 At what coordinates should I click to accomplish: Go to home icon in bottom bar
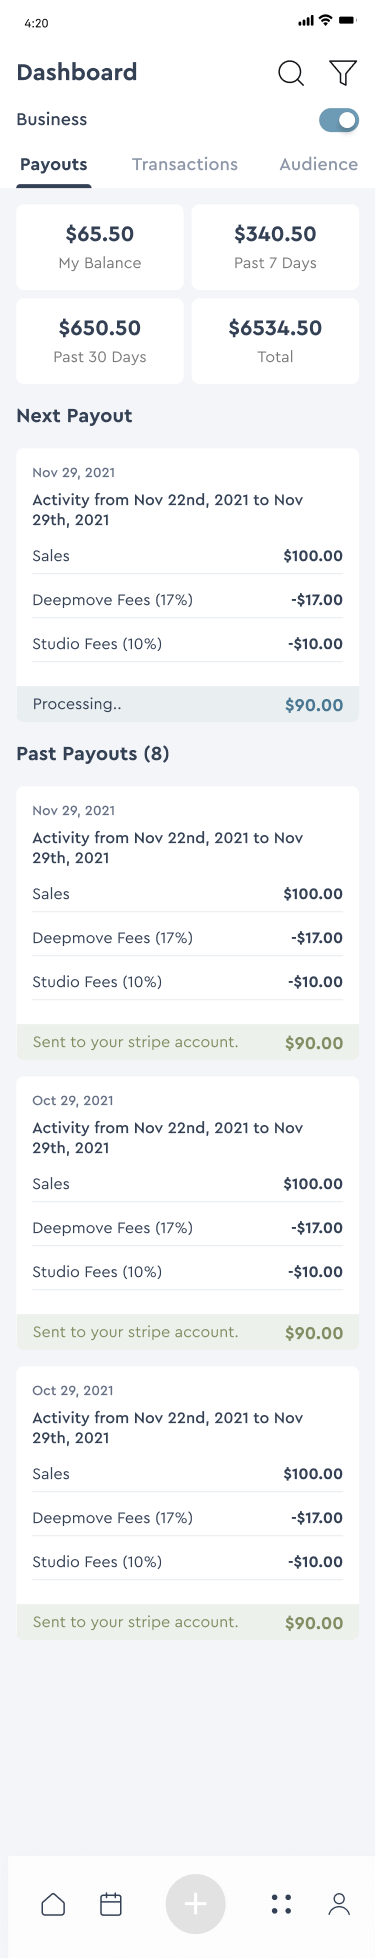(53, 1904)
